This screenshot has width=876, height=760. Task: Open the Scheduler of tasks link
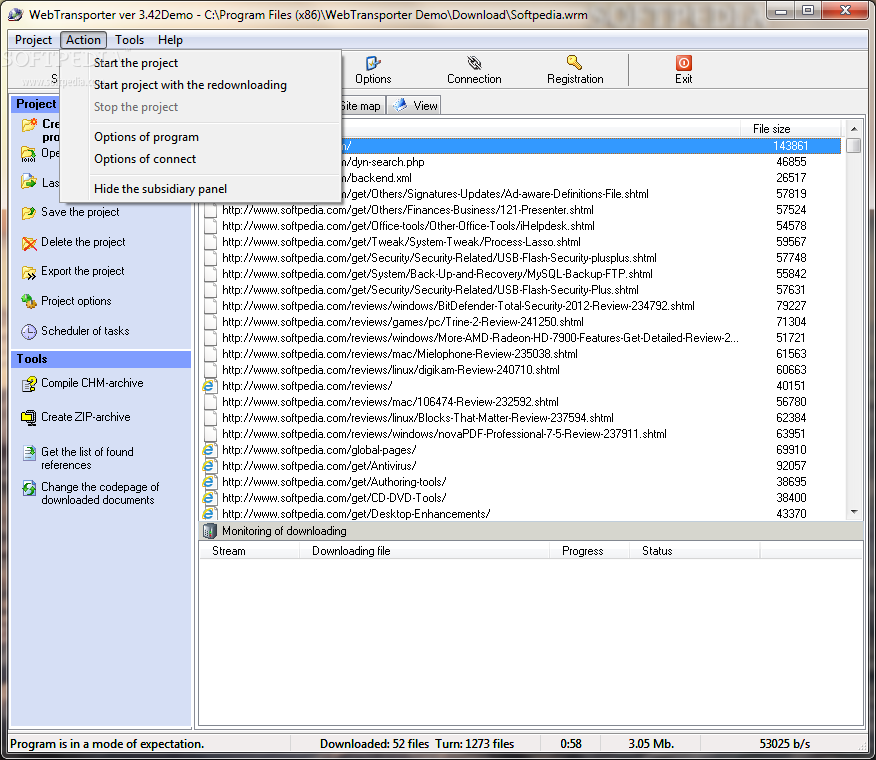click(85, 331)
